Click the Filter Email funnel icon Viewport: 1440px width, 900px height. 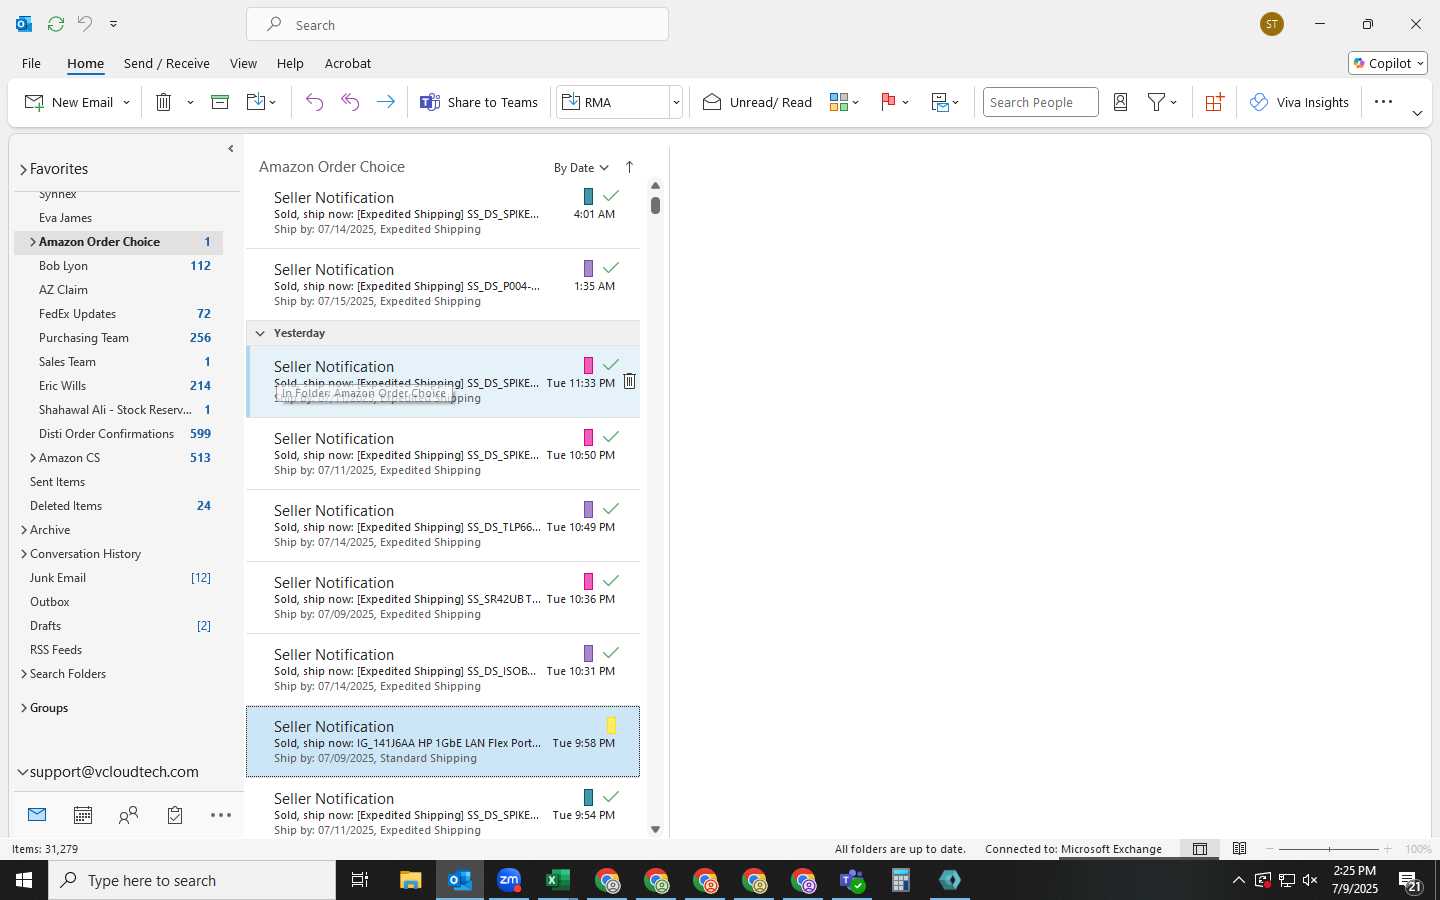pyautogui.click(x=1156, y=102)
